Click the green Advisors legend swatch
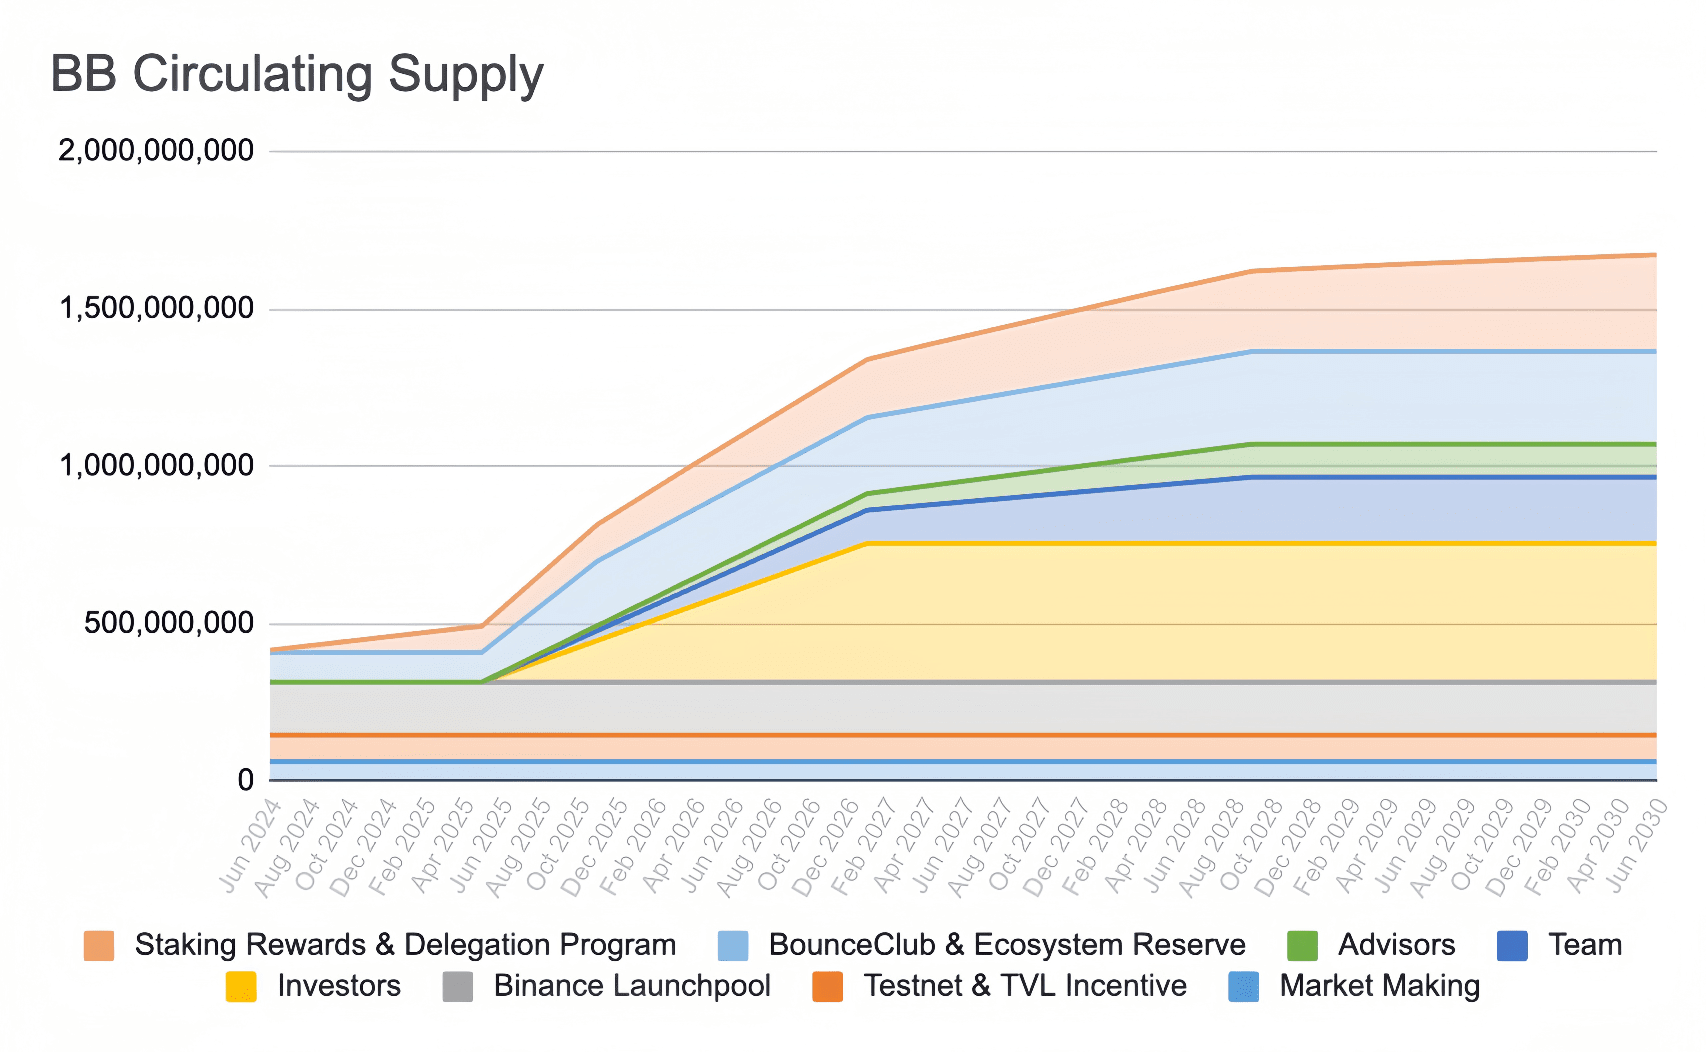Screen dimensions: 1706x1052 1302,945
